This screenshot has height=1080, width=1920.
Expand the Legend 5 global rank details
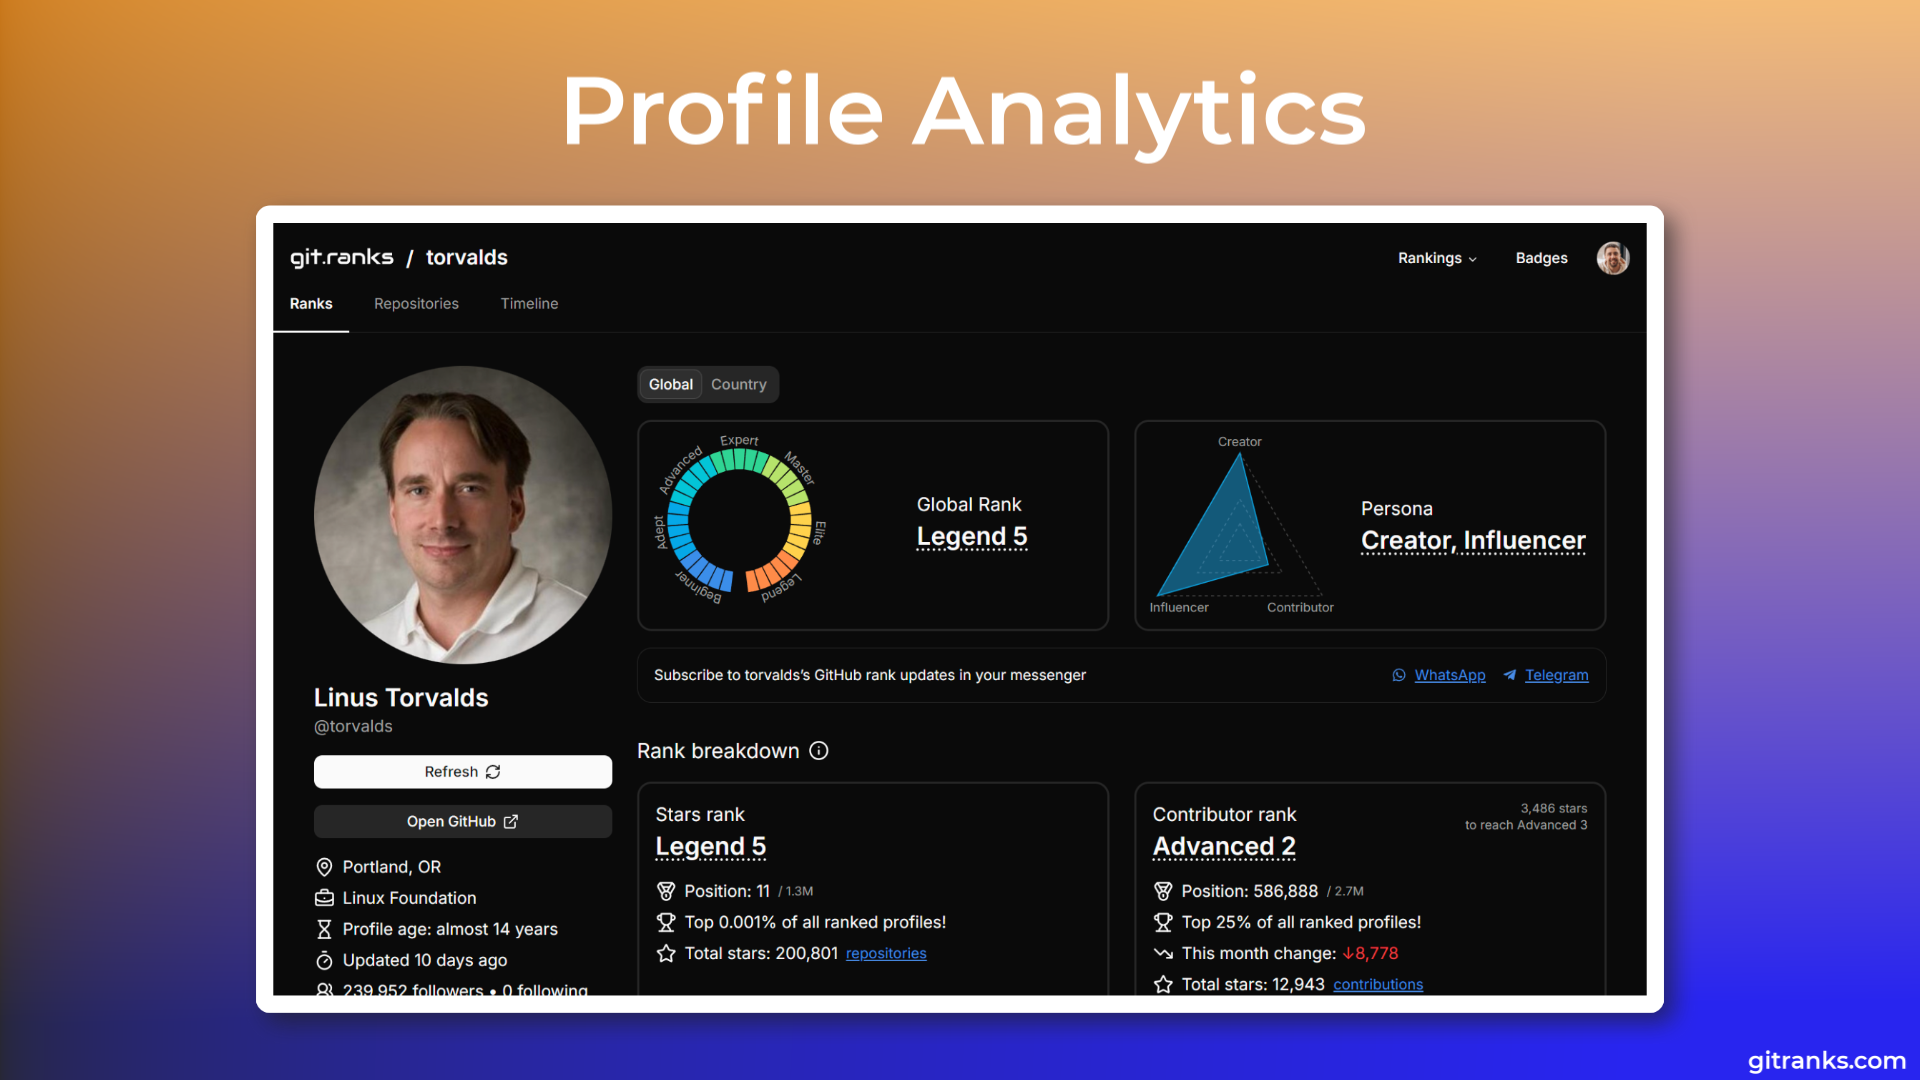coord(971,537)
